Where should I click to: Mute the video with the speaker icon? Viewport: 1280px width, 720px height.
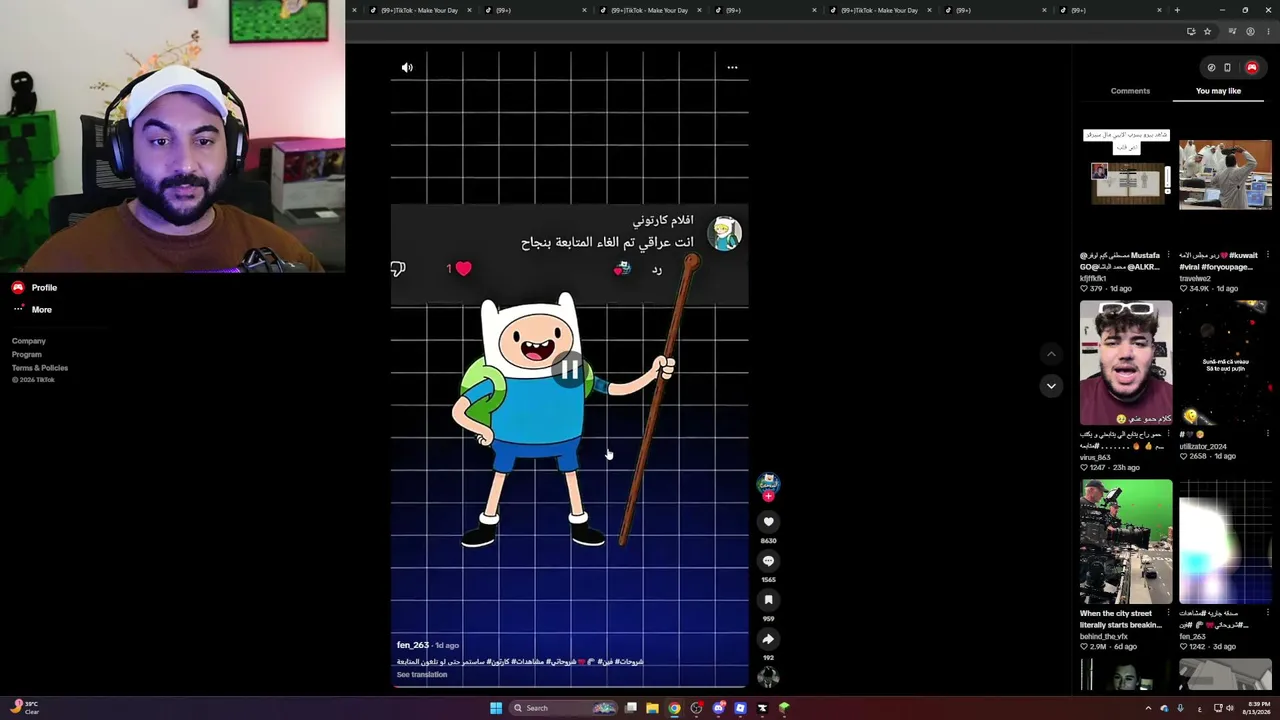coord(407,68)
